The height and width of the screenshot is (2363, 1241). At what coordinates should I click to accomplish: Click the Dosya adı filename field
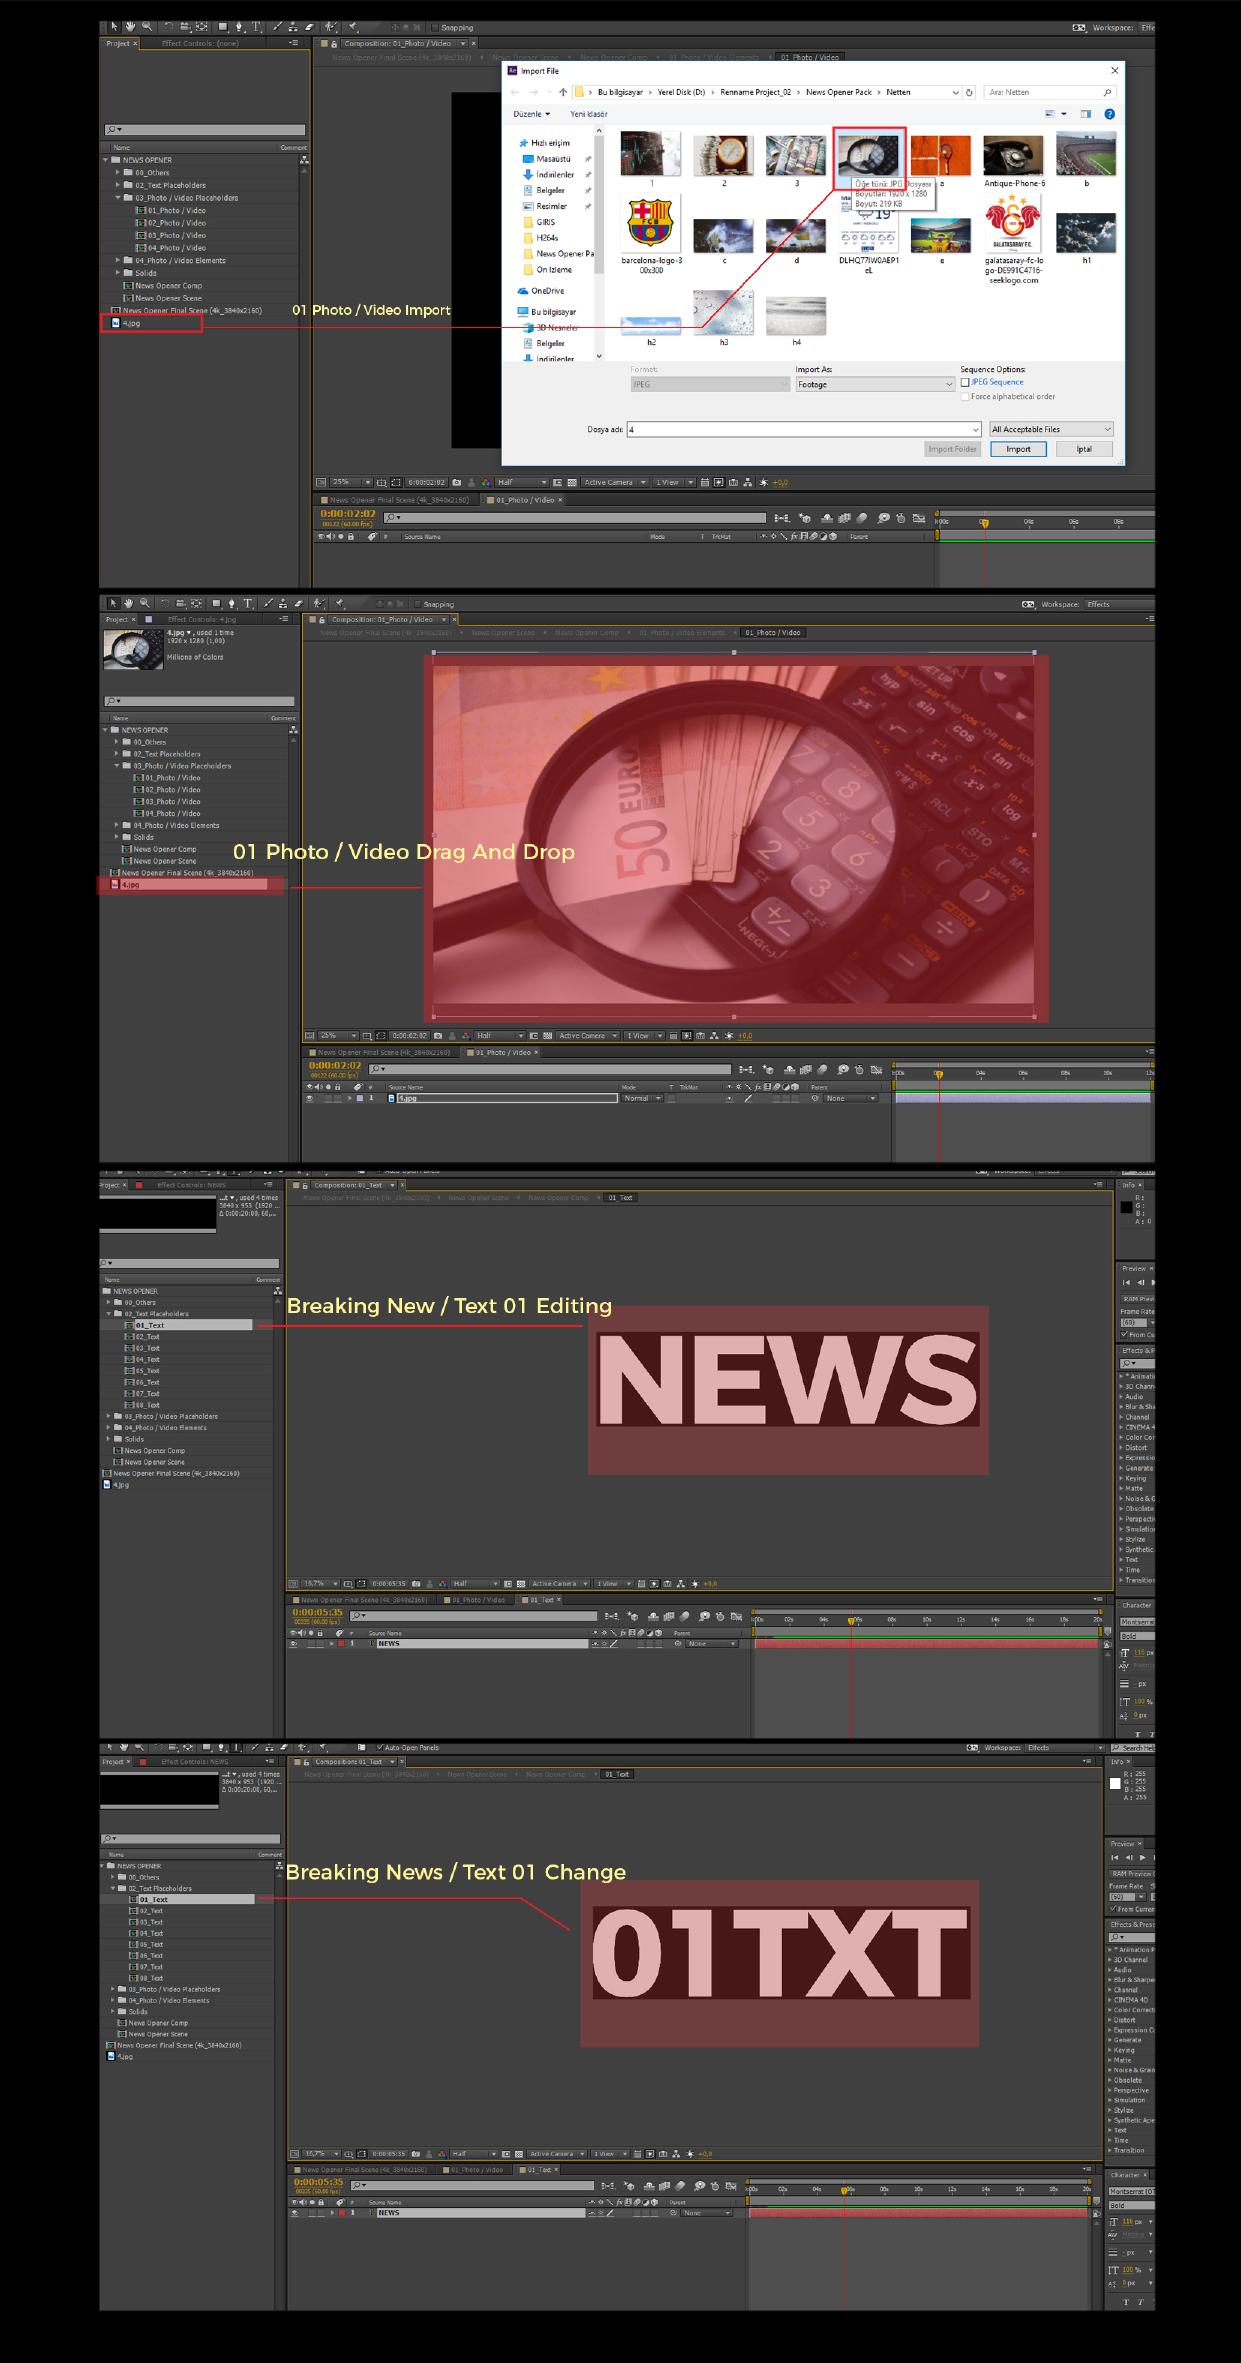point(803,429)
